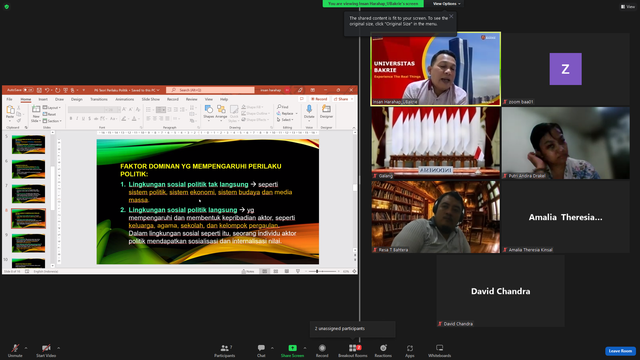This screenshot has height=360, width=640.
Task: Switch to the Transitions tab
Action: 99,99
